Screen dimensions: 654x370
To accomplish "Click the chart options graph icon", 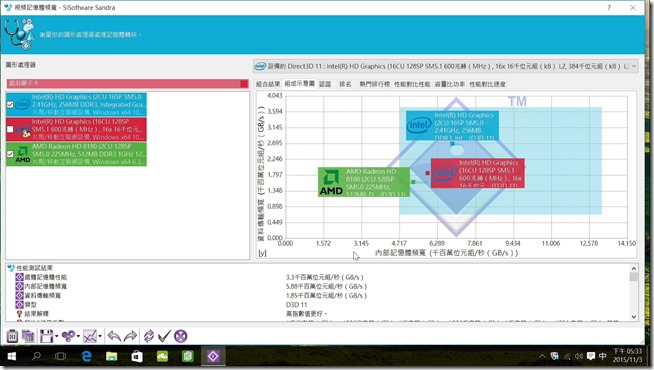I will 90,336.
